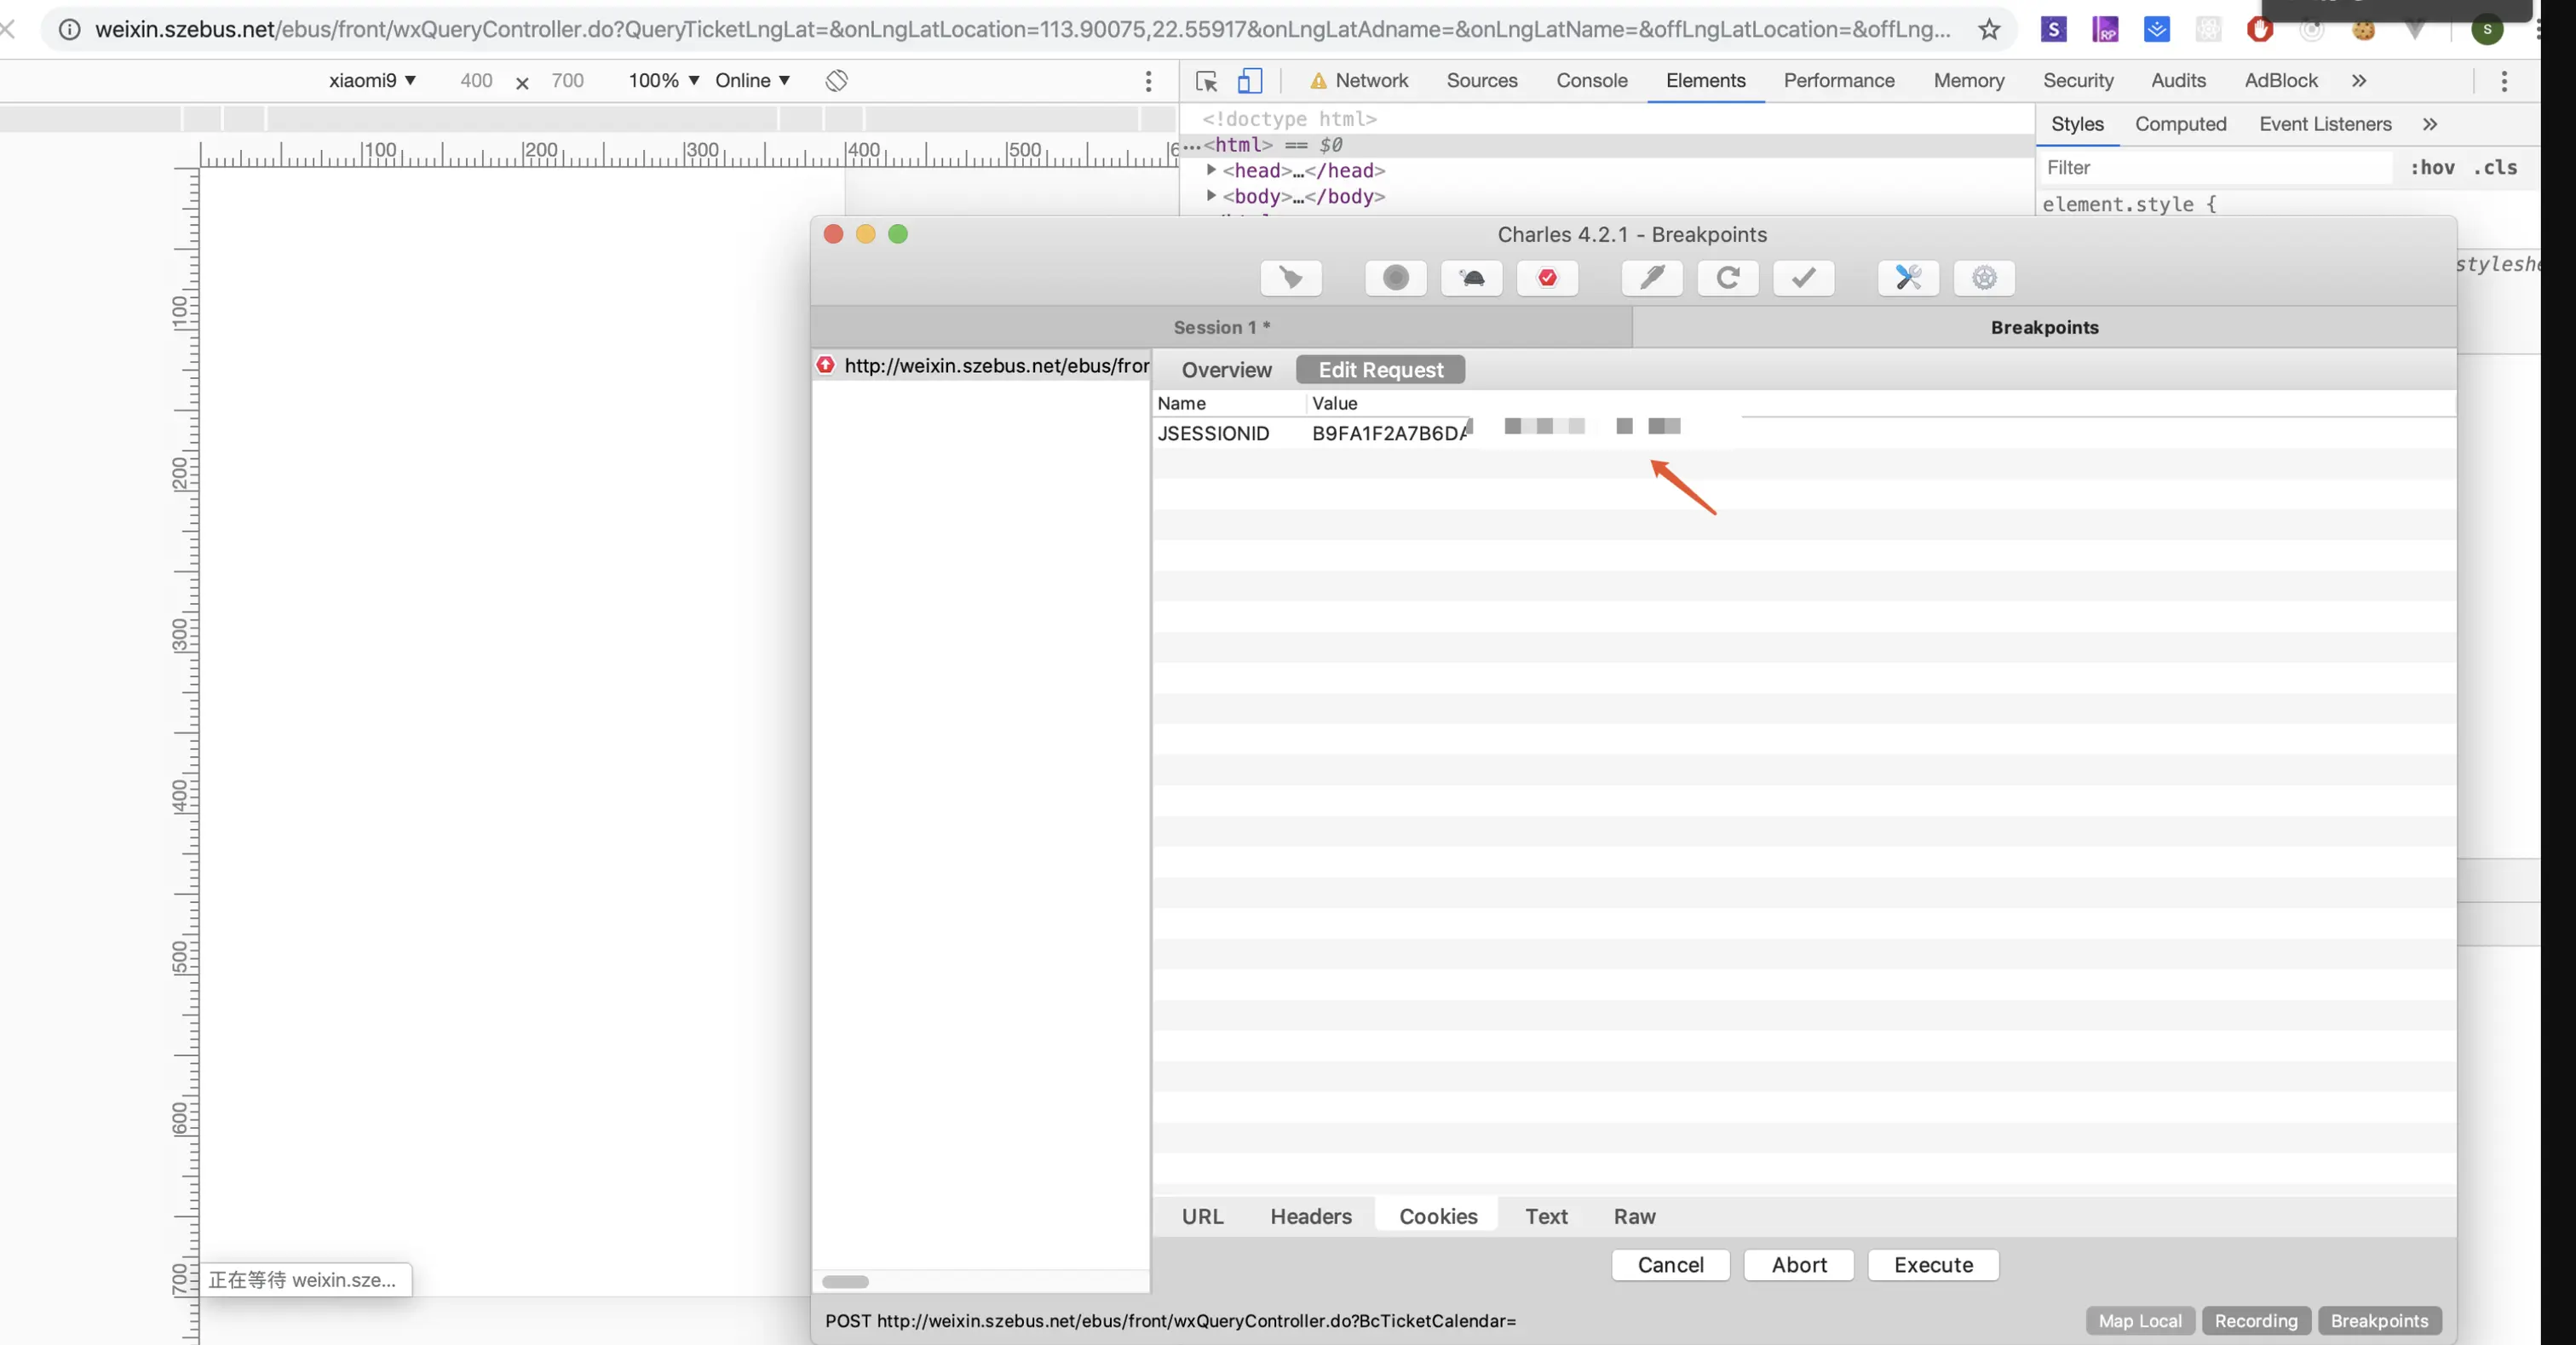The width and height of the screenshot is (2576, 1345).
Task: Click the viewport width field showing 400
Action: pos(476,80)
